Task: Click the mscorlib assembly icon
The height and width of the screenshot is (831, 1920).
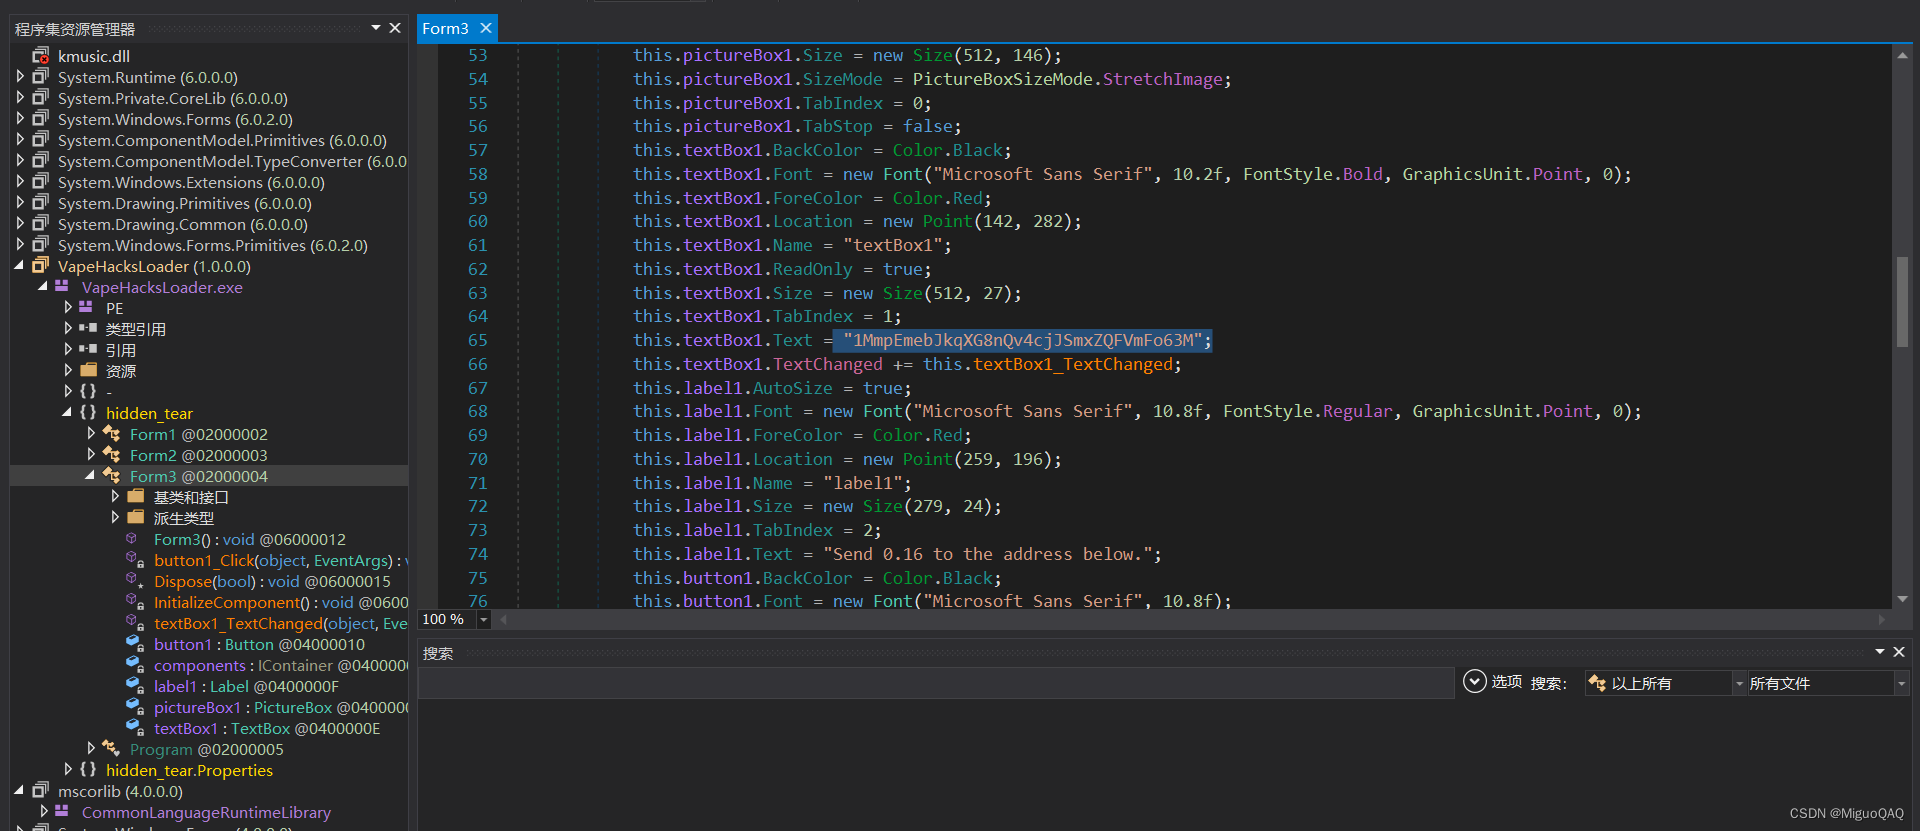Action: 40,791
